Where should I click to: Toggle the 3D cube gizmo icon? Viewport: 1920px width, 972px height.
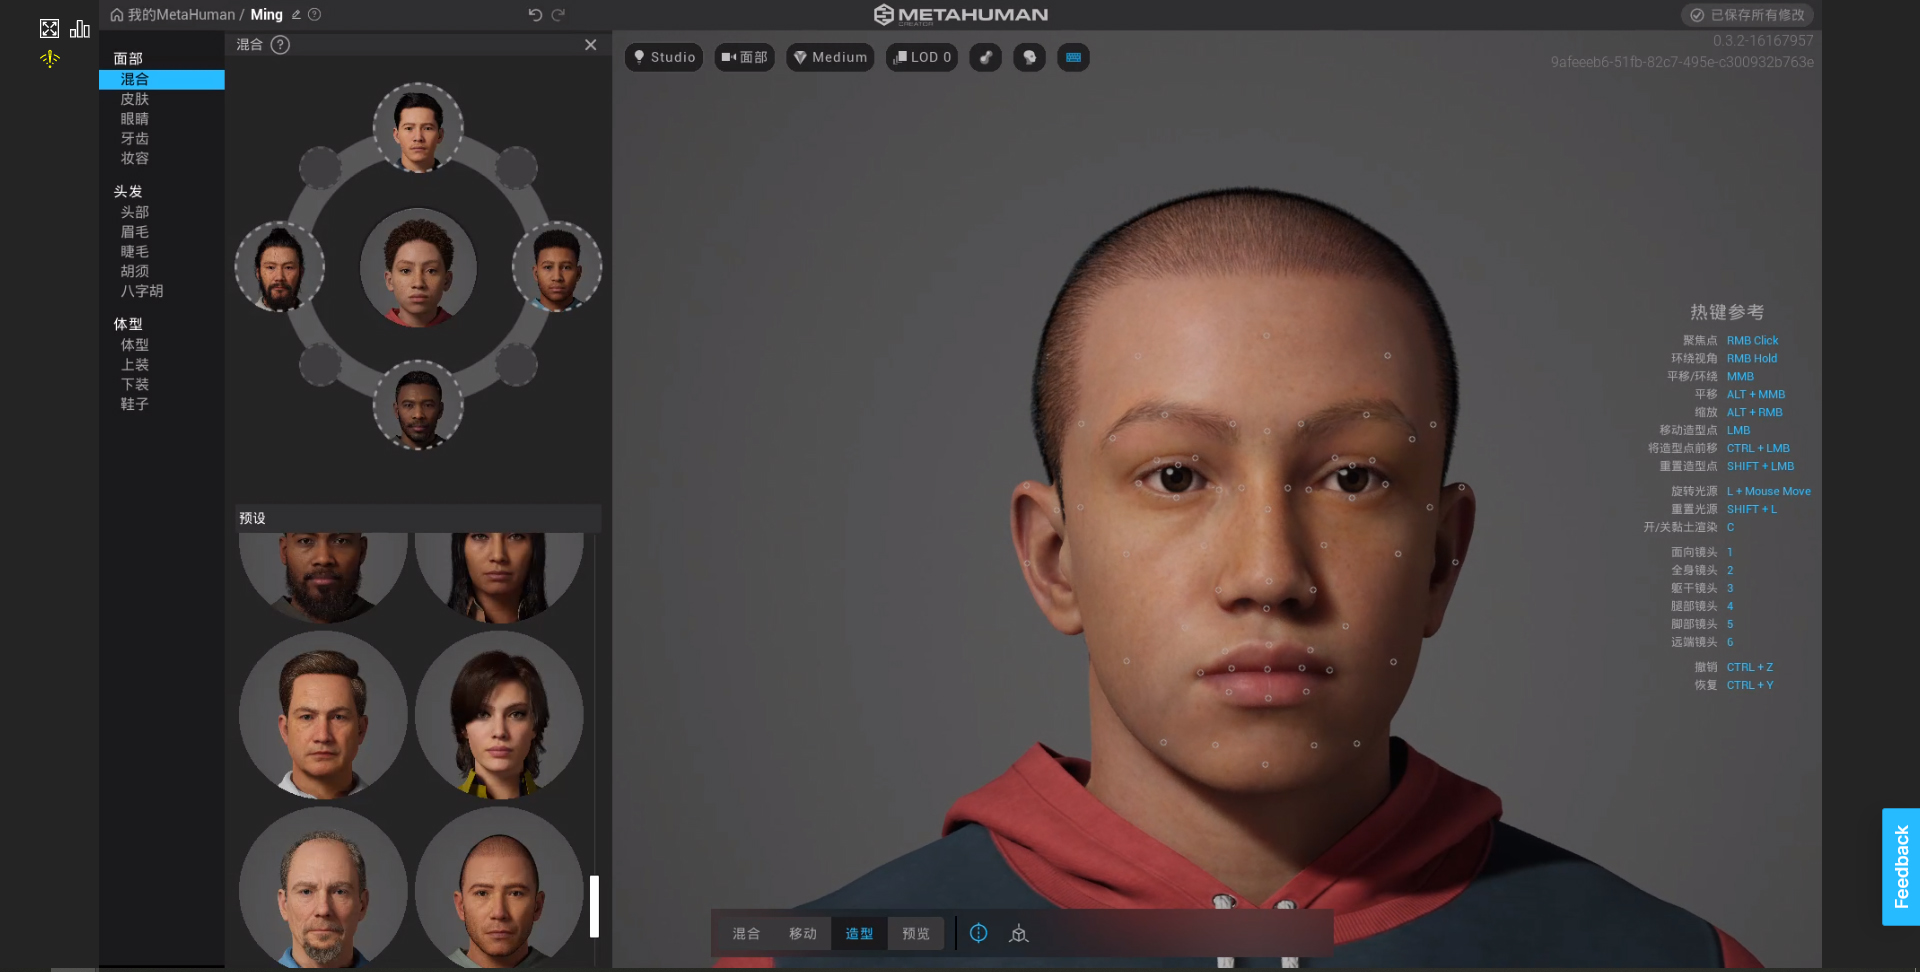[1019, 933]
